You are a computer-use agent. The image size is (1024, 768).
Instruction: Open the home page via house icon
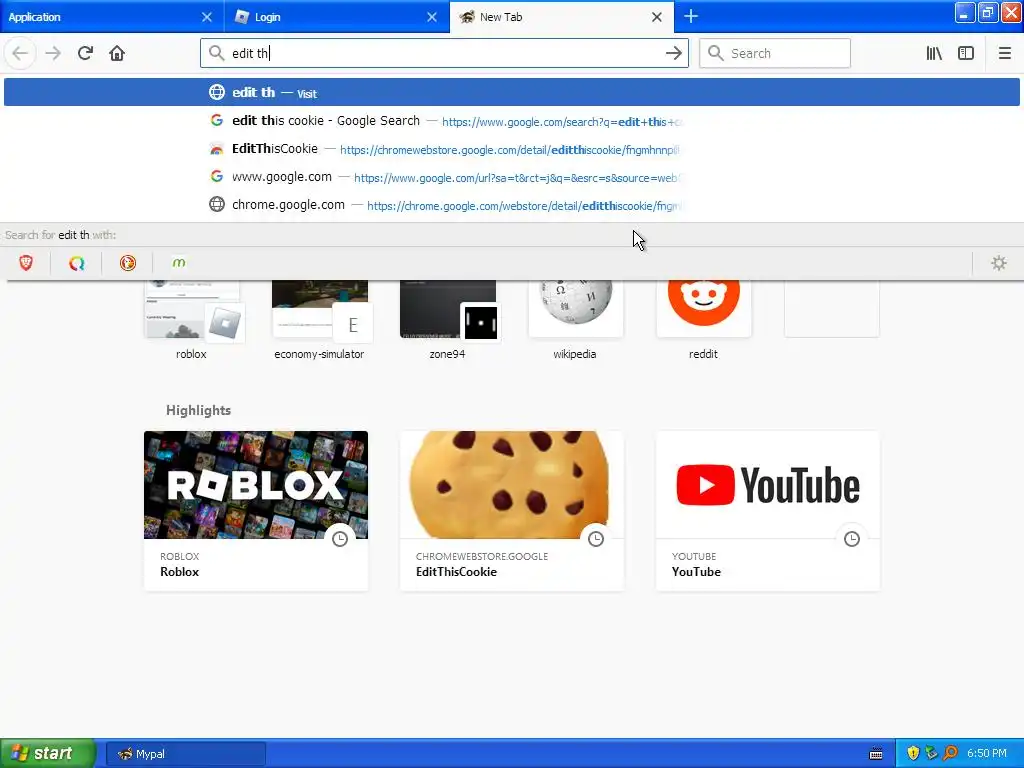[117, 53]
